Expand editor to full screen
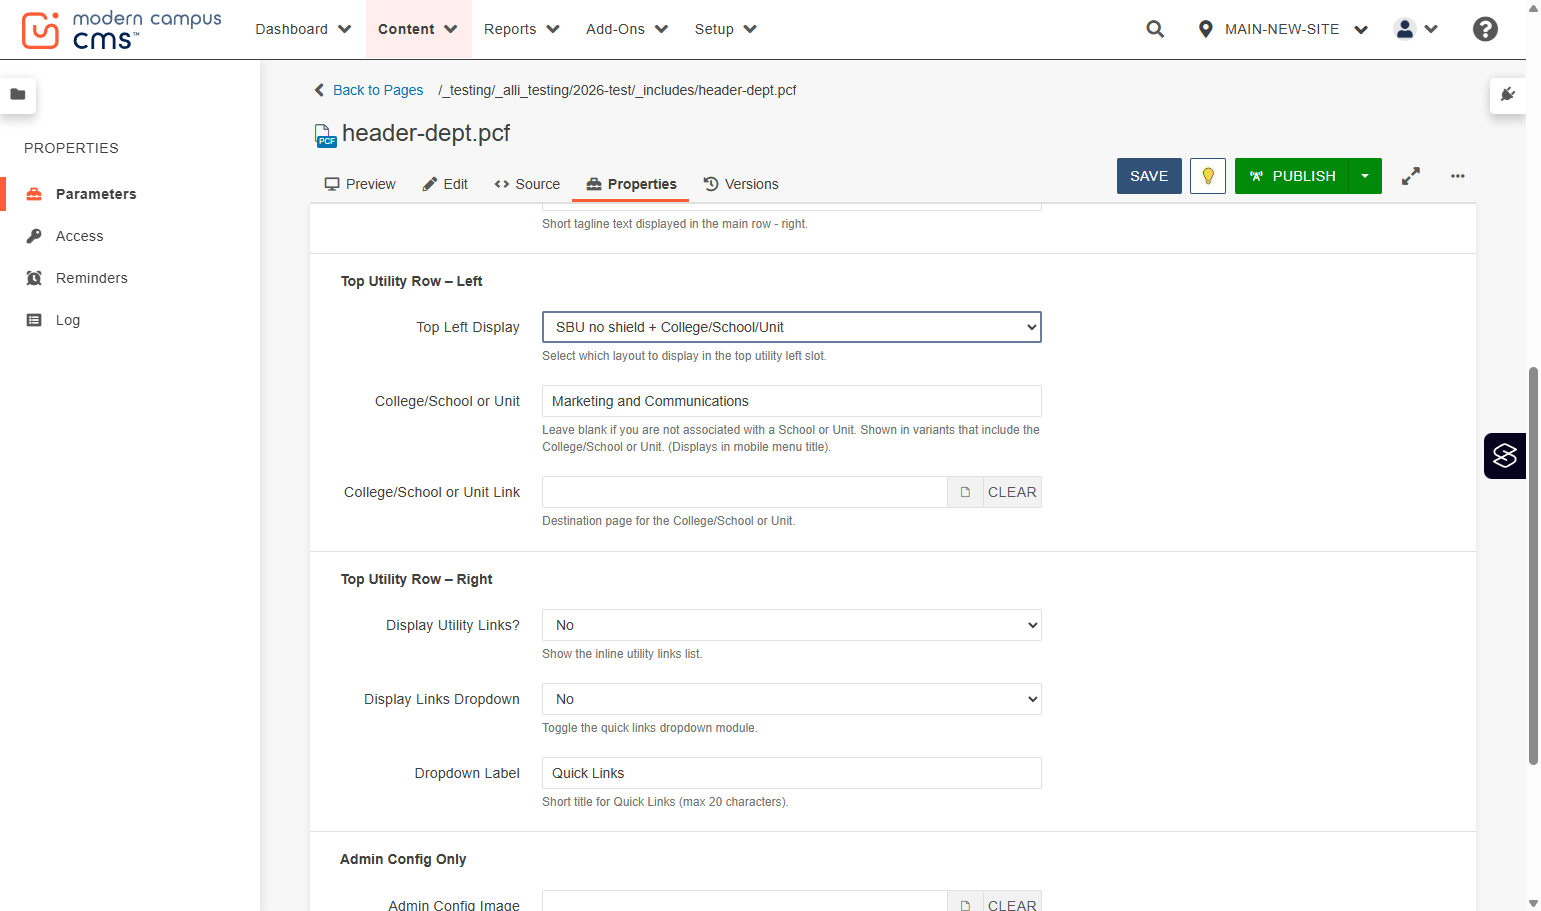This screenshot has height=911, width=1541. coord(1411,176)
